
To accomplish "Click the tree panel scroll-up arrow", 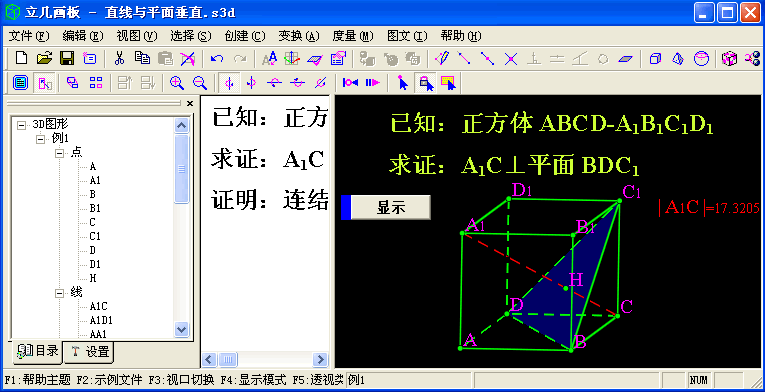I will [x=181, y=125].
